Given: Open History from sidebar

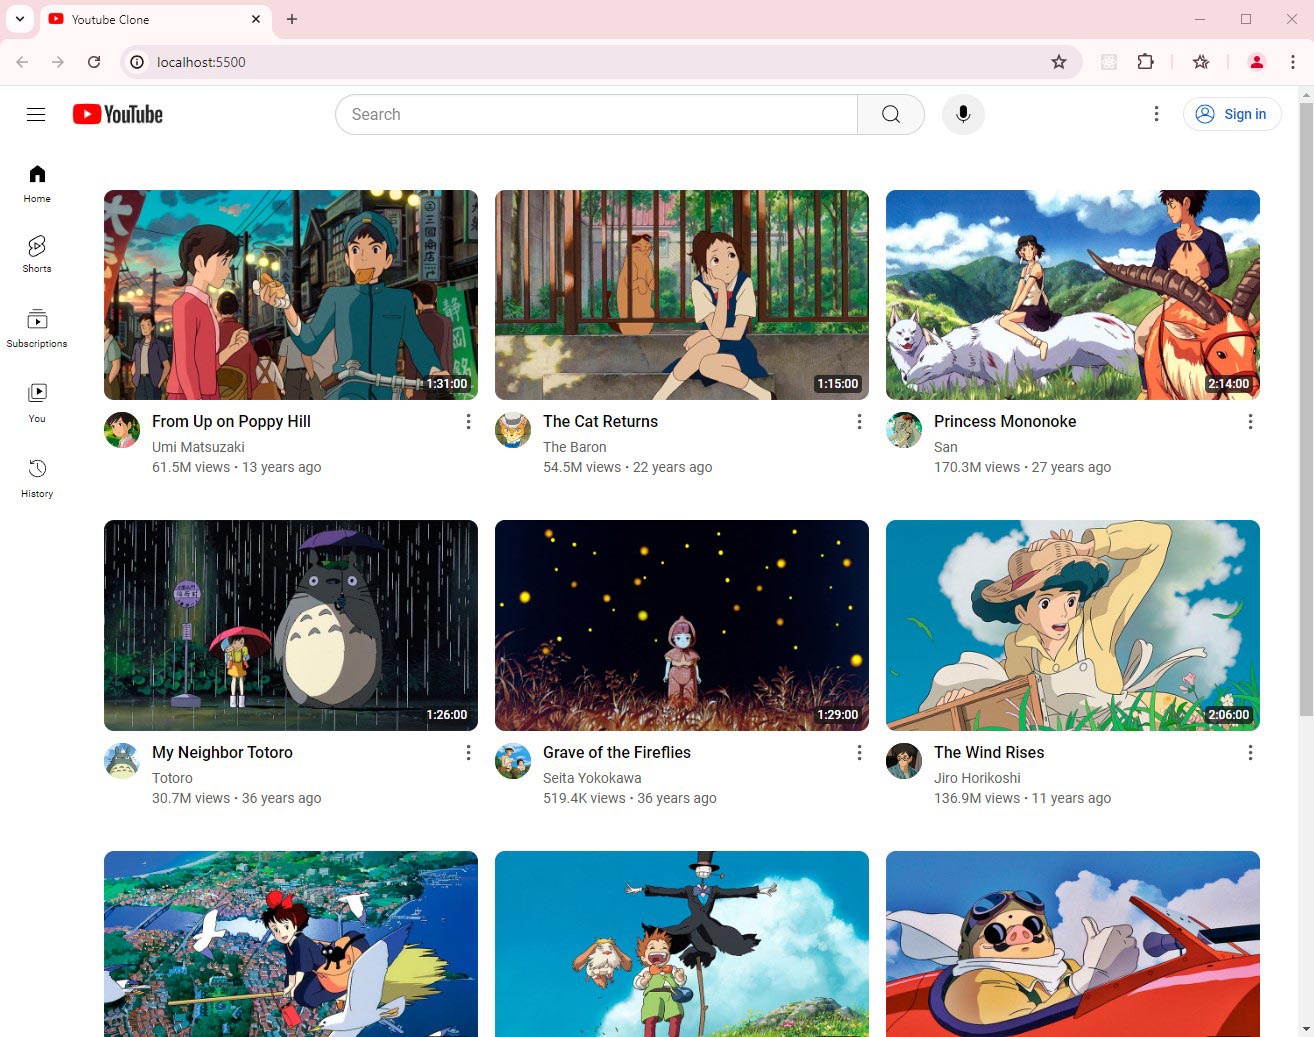Looking at the screenshot, I should click(37, 478).
